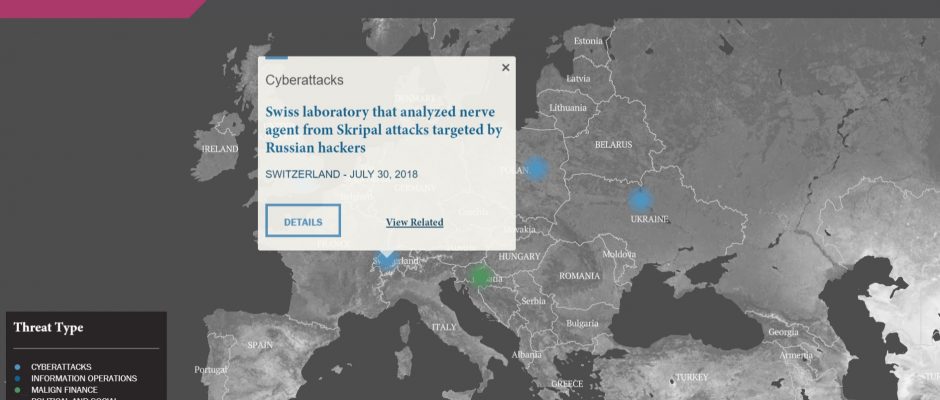Screen dimensions: 940x400
Task: Select the green malign finance marker near Croatia
Action: tap(479, 276)
